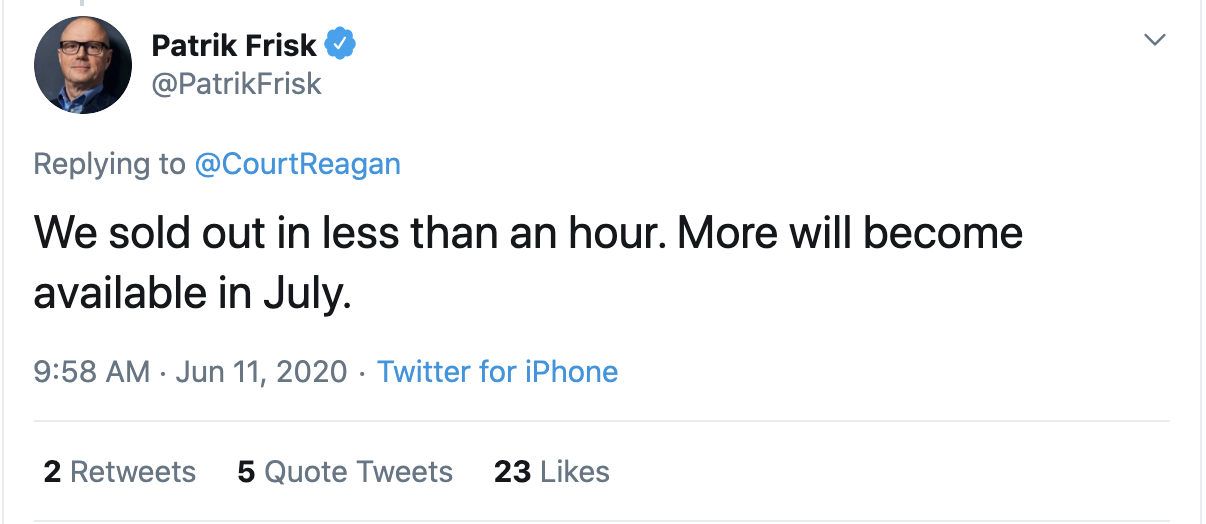The image size is (1206, 524).
Task: Click the retweet count number 2
Action: (x=52, y=471)
